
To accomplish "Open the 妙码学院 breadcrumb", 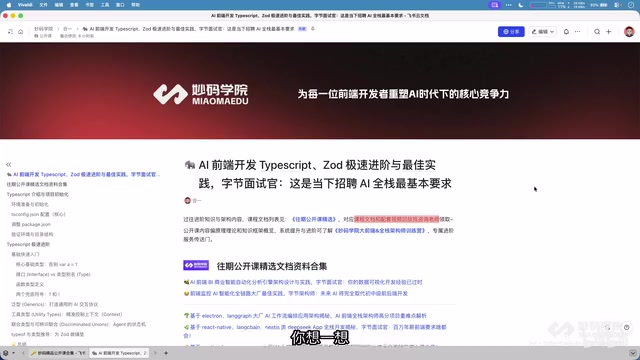I will coord(43,29).
